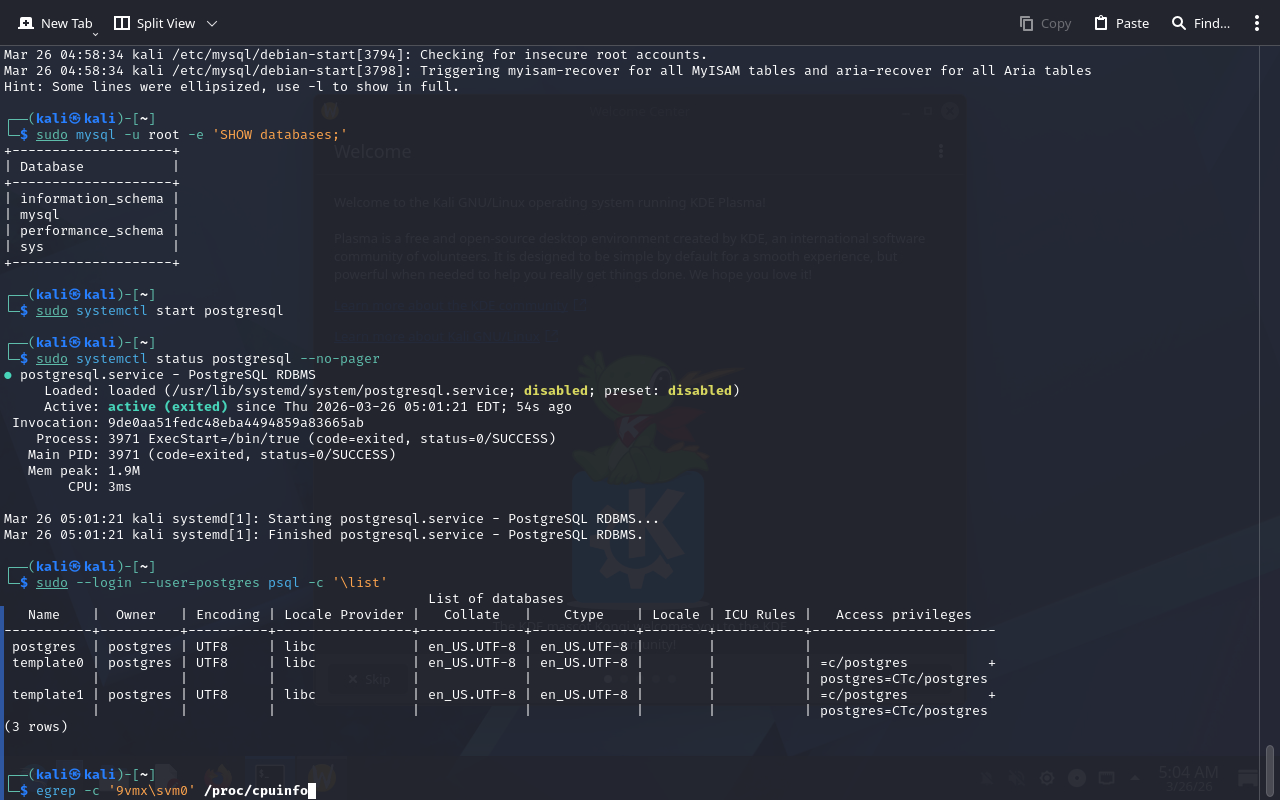
Task: Click the template0 row name
Action: pyautogui.click(x=48, y=663)
